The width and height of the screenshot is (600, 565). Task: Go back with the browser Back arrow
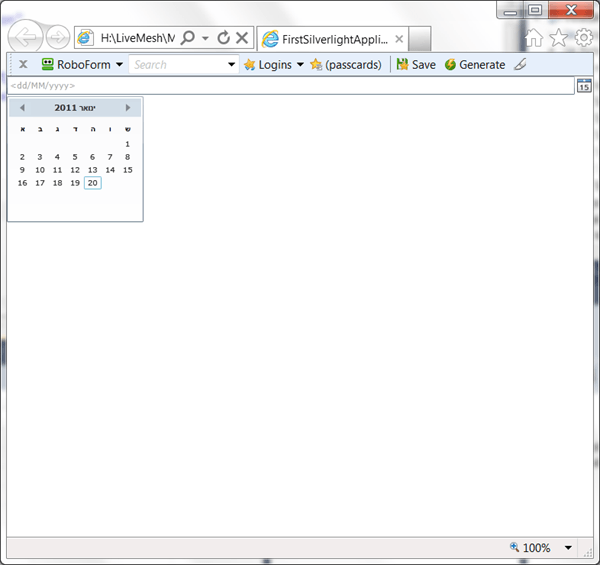pos(25,37)
